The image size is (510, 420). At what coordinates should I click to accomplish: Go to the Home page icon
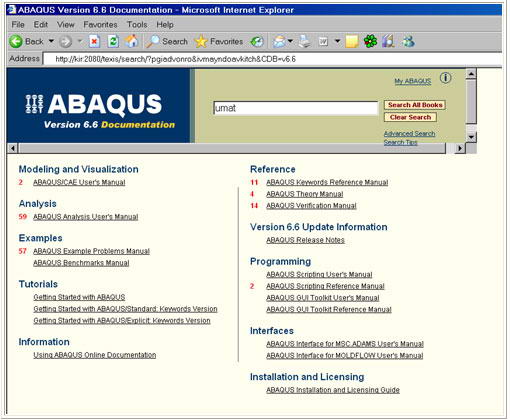click(x=132, y=41)
